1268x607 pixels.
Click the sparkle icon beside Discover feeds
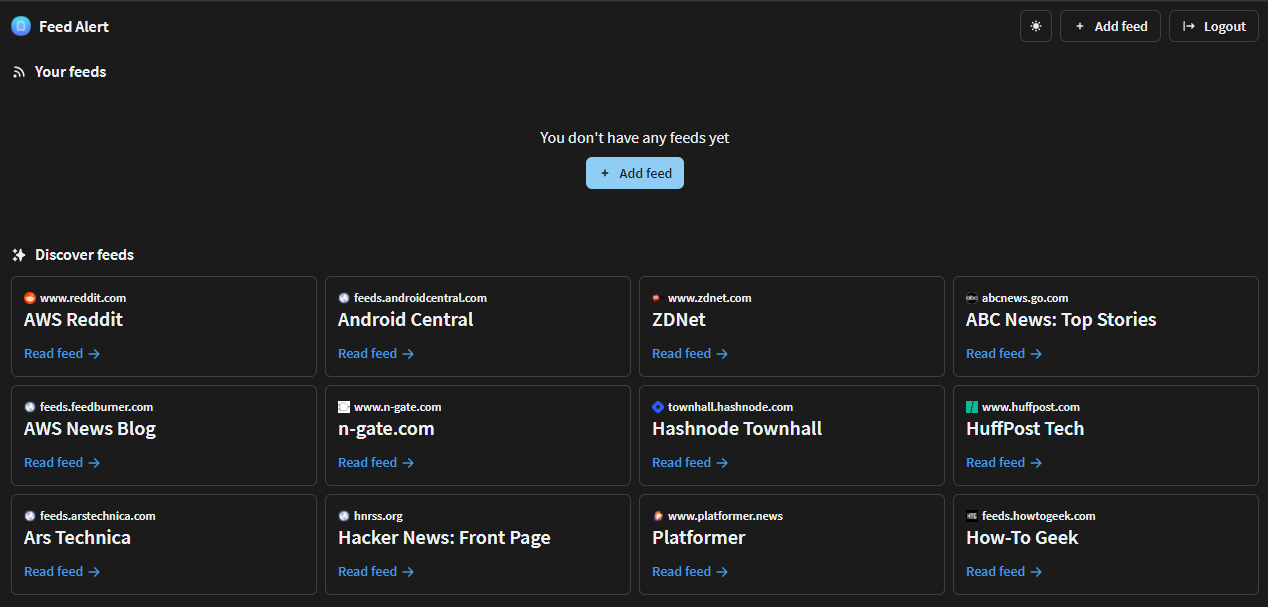click(18, 255)
